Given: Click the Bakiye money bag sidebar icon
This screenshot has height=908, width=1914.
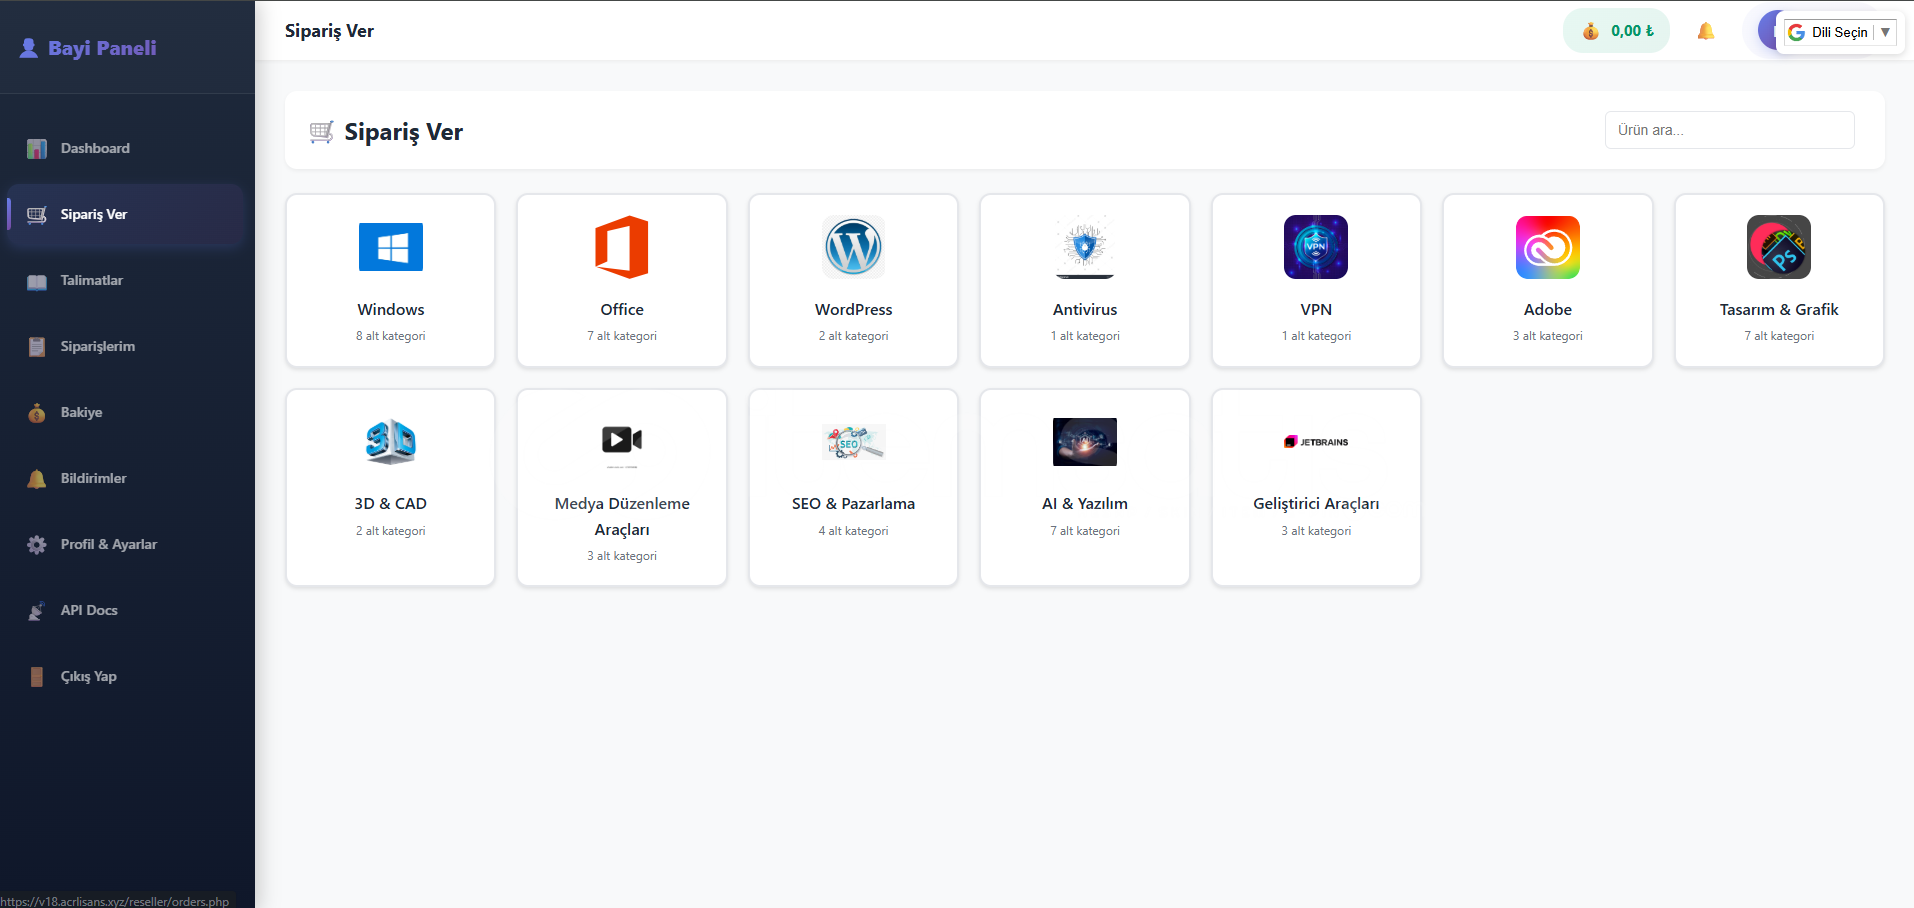Looking at the screenshot, I should (x=37, y=413).
